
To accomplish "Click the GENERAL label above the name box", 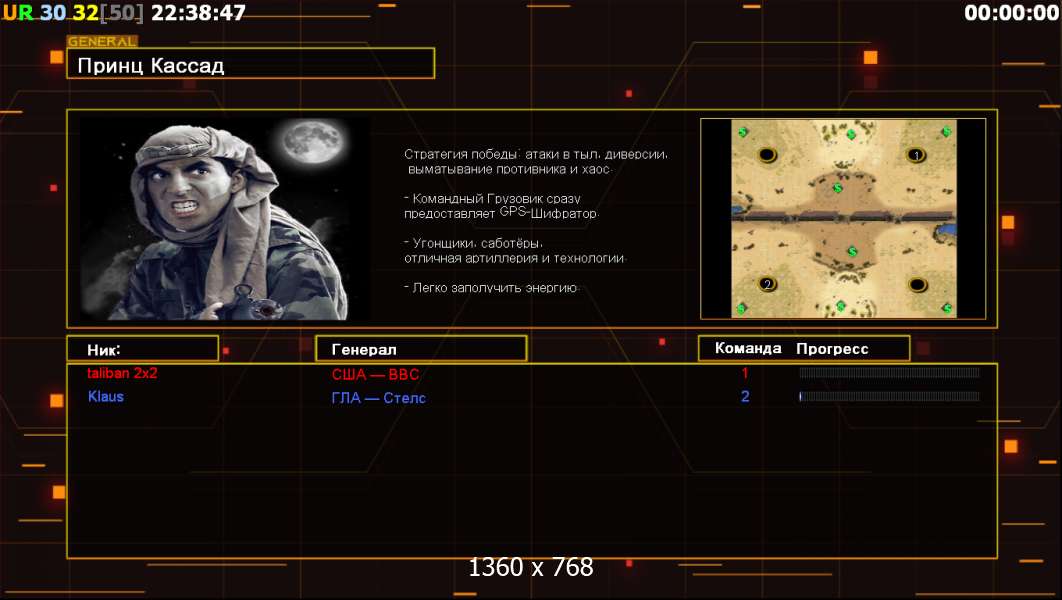I will tap(102, 41).
